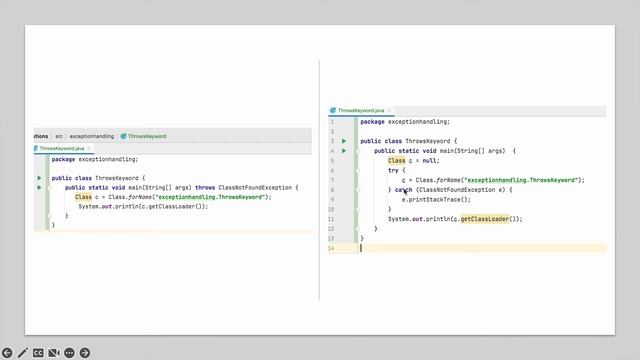
Task: Click highlighted Class keyword on line 5
Action: point(397,161)
